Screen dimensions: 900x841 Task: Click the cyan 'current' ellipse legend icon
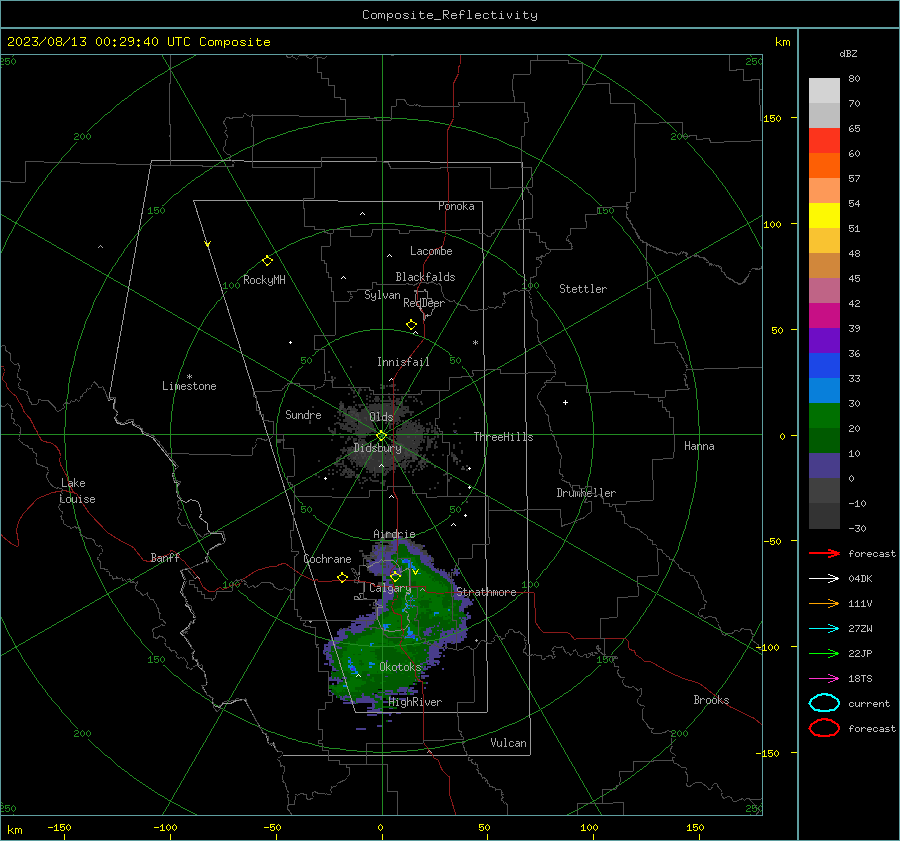tap(824, 703)
